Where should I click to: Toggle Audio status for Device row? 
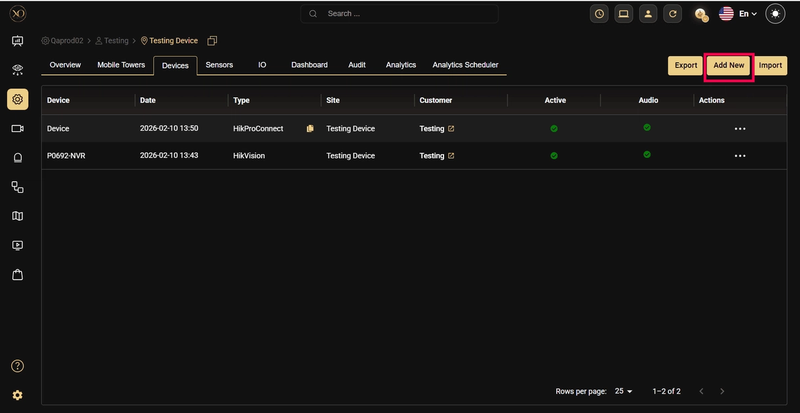pyautogui.click(x=647, y=128)
